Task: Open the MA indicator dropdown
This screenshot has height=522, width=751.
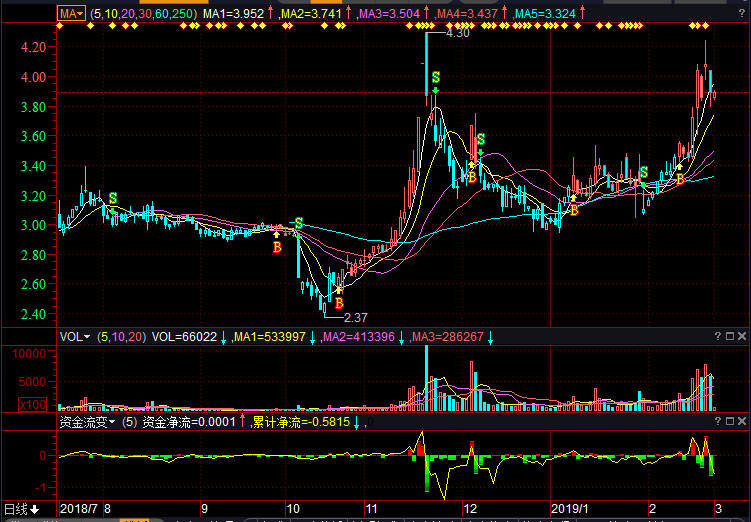Action: (70, 14)
